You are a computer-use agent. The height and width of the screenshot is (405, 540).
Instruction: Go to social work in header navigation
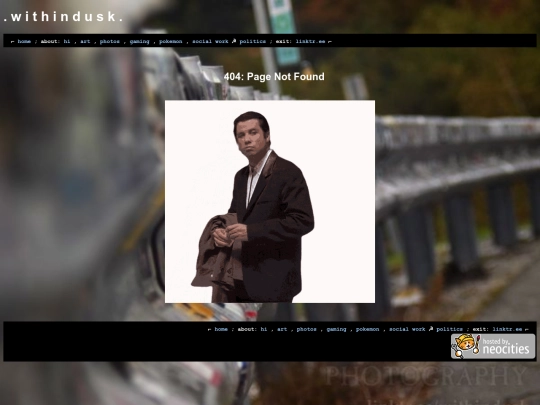point(210,41)
